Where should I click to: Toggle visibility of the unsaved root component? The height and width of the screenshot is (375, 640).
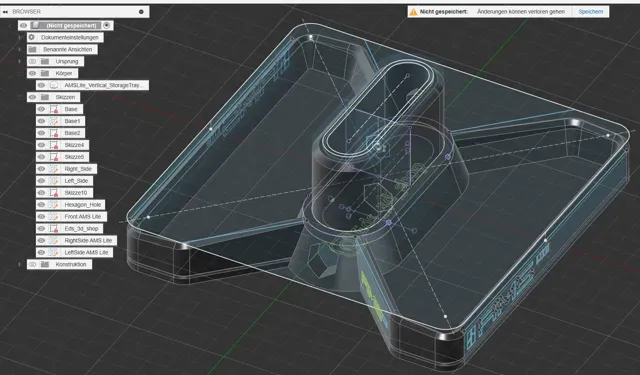[x=23, y=25]
